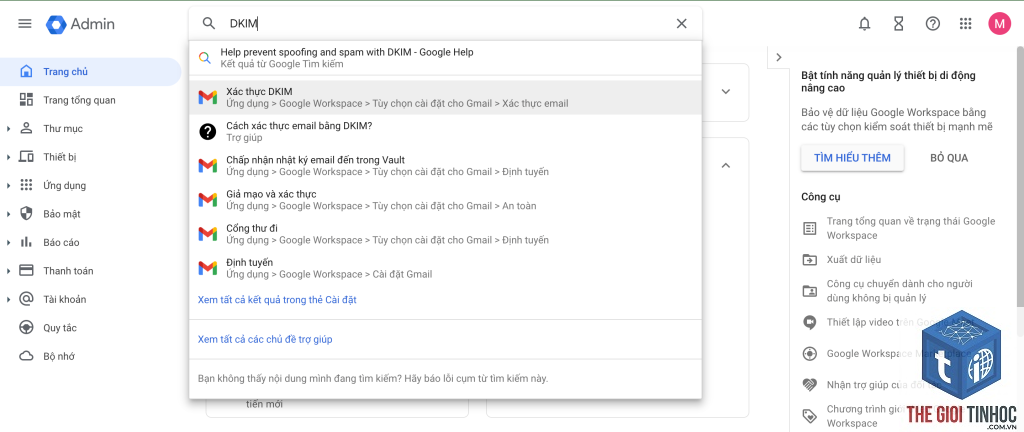This screenshot has width=1024, height=432.
Task: Expand the Báo cáo menu arrow
Action: [8, 243]
